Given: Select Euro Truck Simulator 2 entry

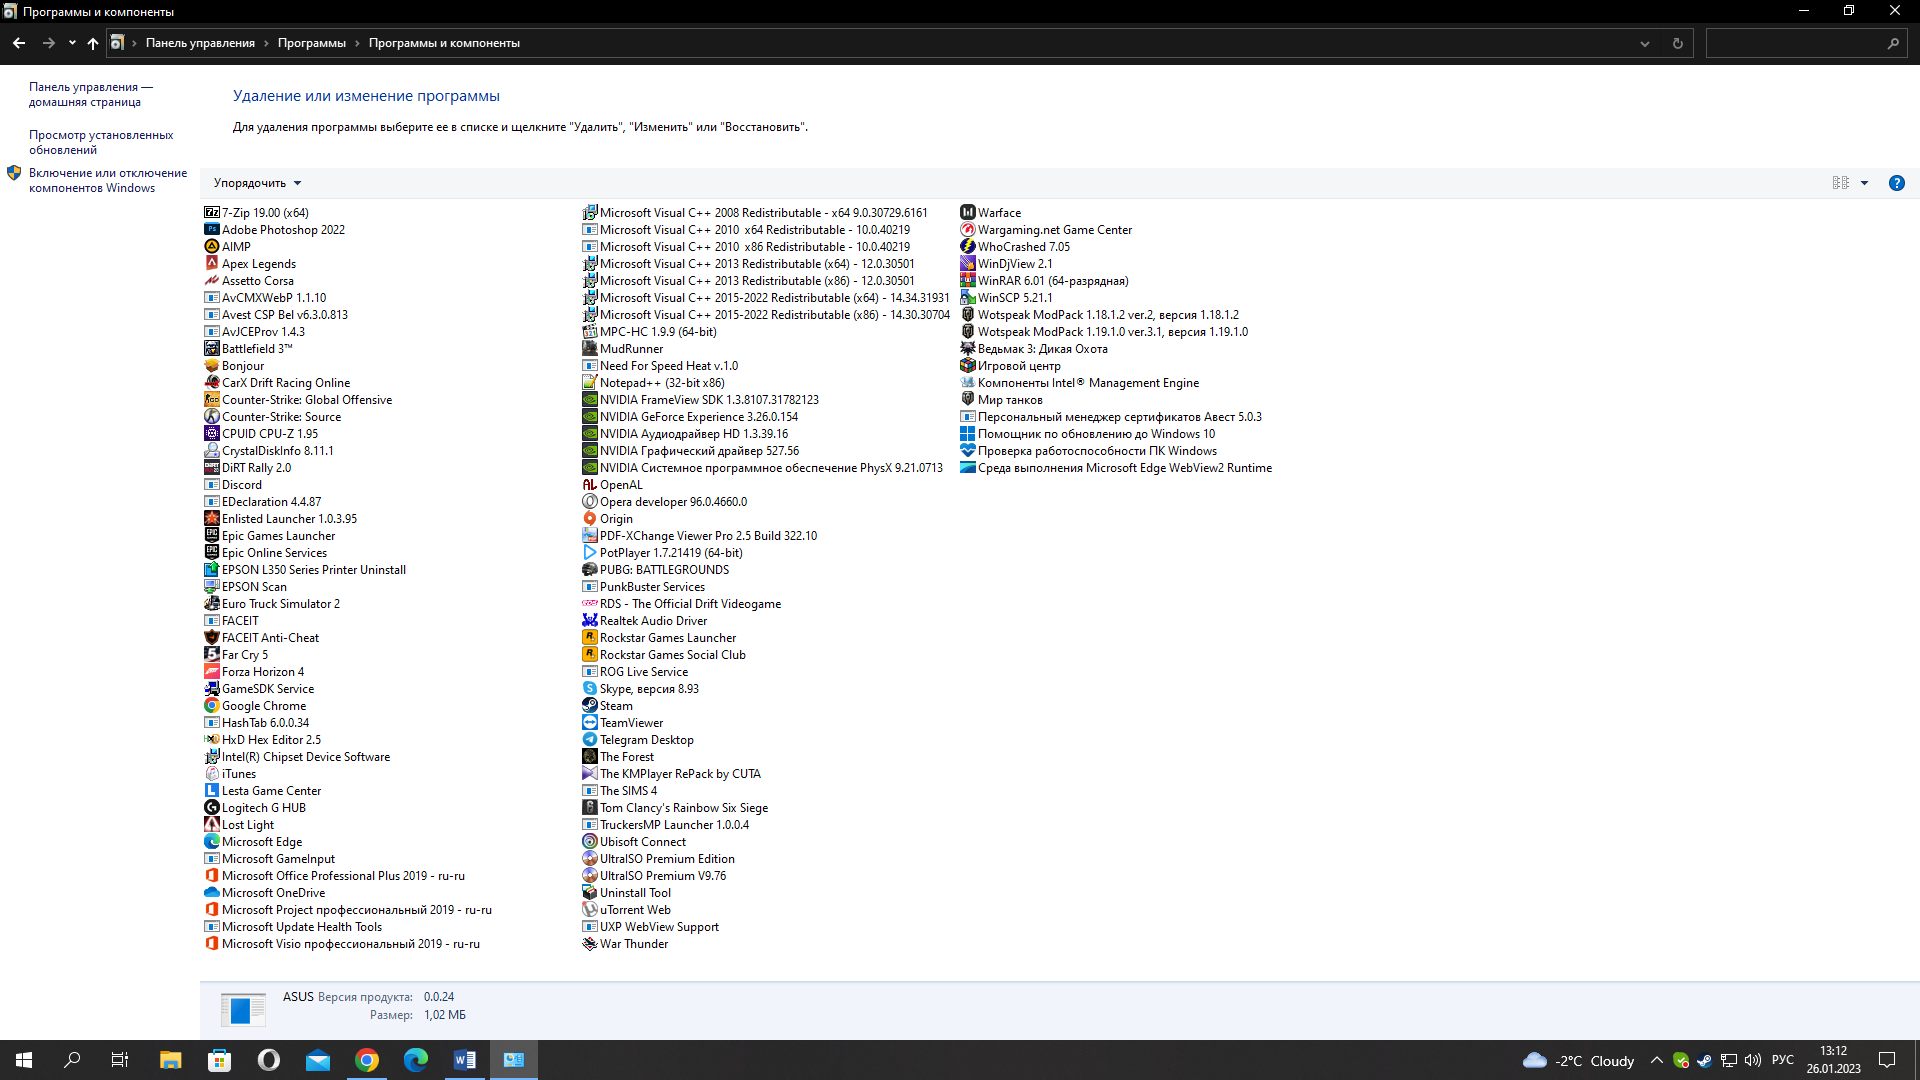Looking at the screenshot, I should tap(272, 604).
